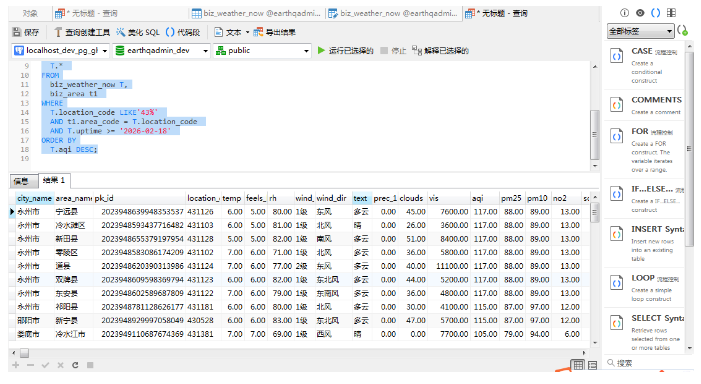The height and width of the screenshot is (384, 701).
Task: Switch to the 对象 tab
Action: tap(30, 13)
